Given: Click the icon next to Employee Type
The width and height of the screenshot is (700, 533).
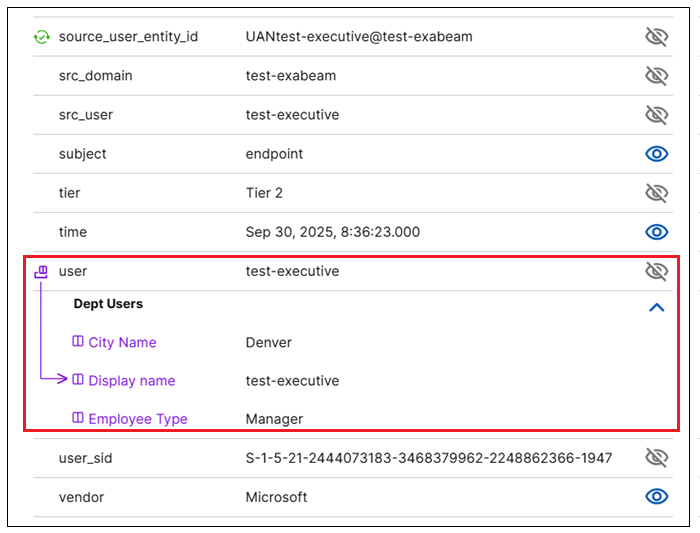Looking at the screenshot, I should 78,419.
